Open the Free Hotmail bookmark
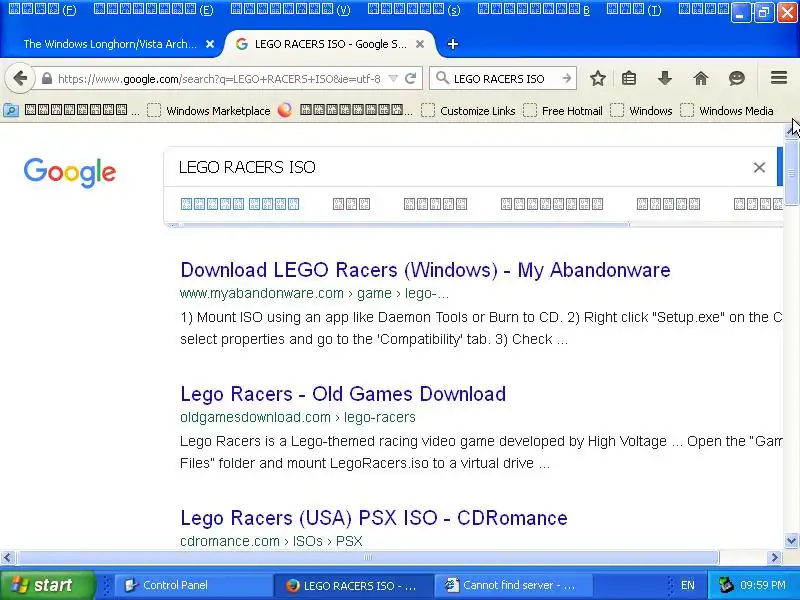This screenshot has height=600, width=800. coord(563,111)
